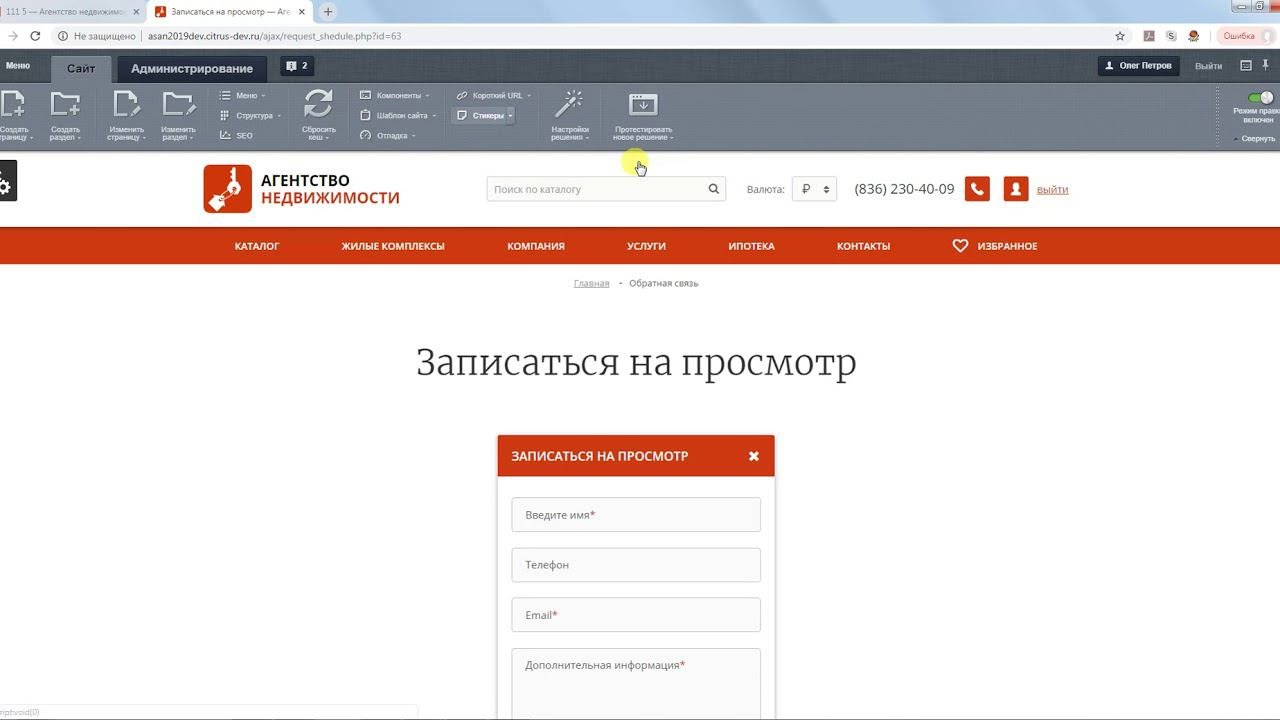The width and height of the screenshot is (1280, 720).
Task: Open the currency selector dropdown
Action: (814, 189)
